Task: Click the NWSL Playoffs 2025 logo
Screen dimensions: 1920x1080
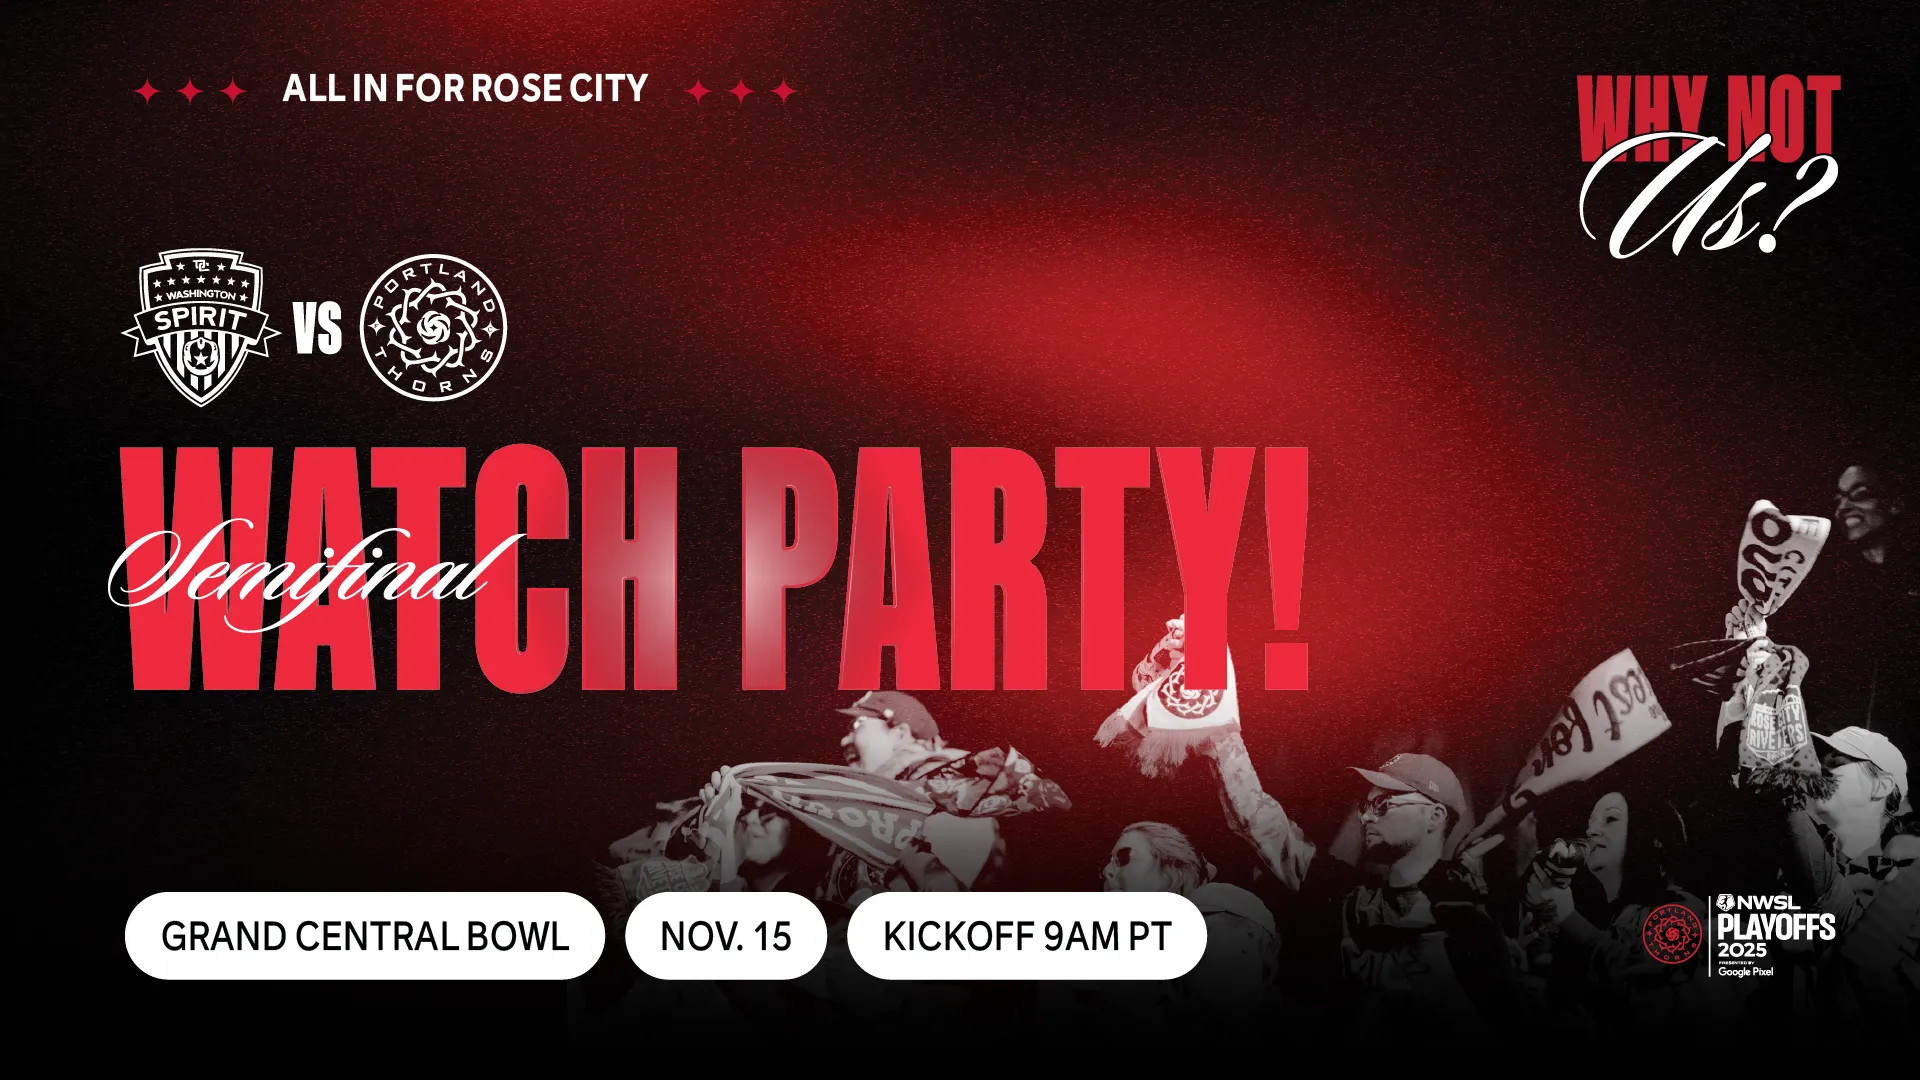Action: tap(1776, 937)
